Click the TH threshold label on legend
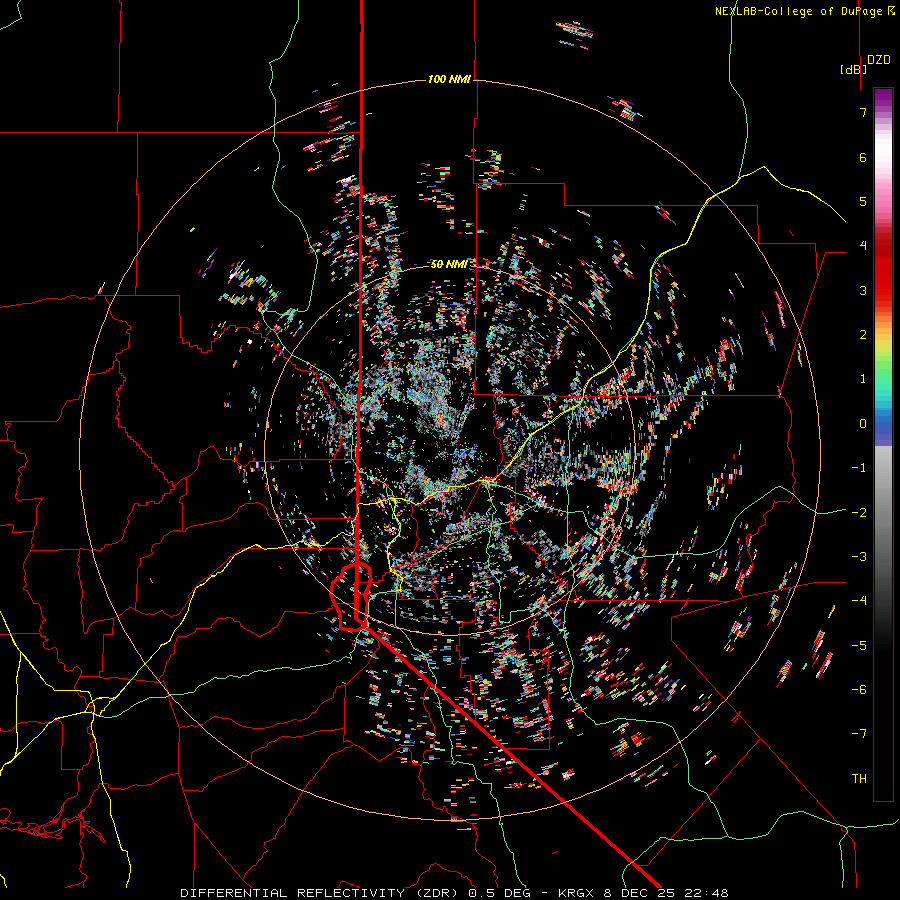Viewport: 900px width, 900px height. [x=859, y=779]
